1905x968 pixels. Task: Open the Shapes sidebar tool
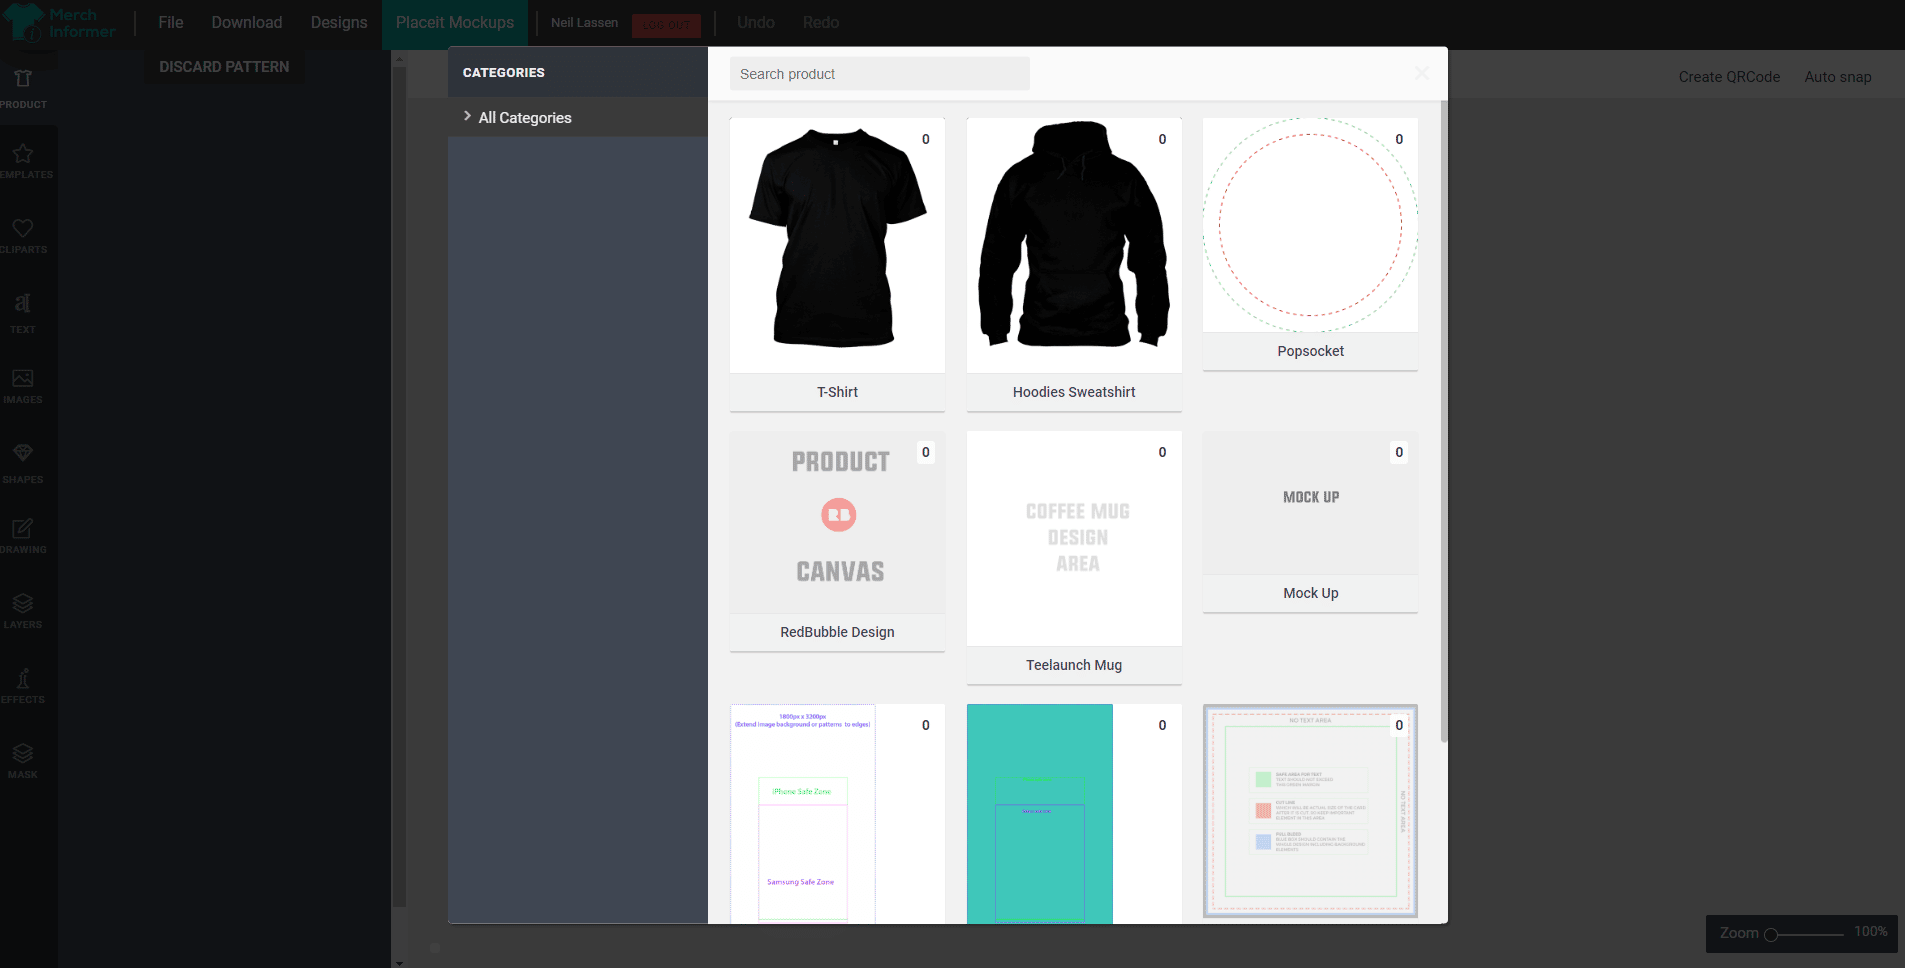pos(23,463)
